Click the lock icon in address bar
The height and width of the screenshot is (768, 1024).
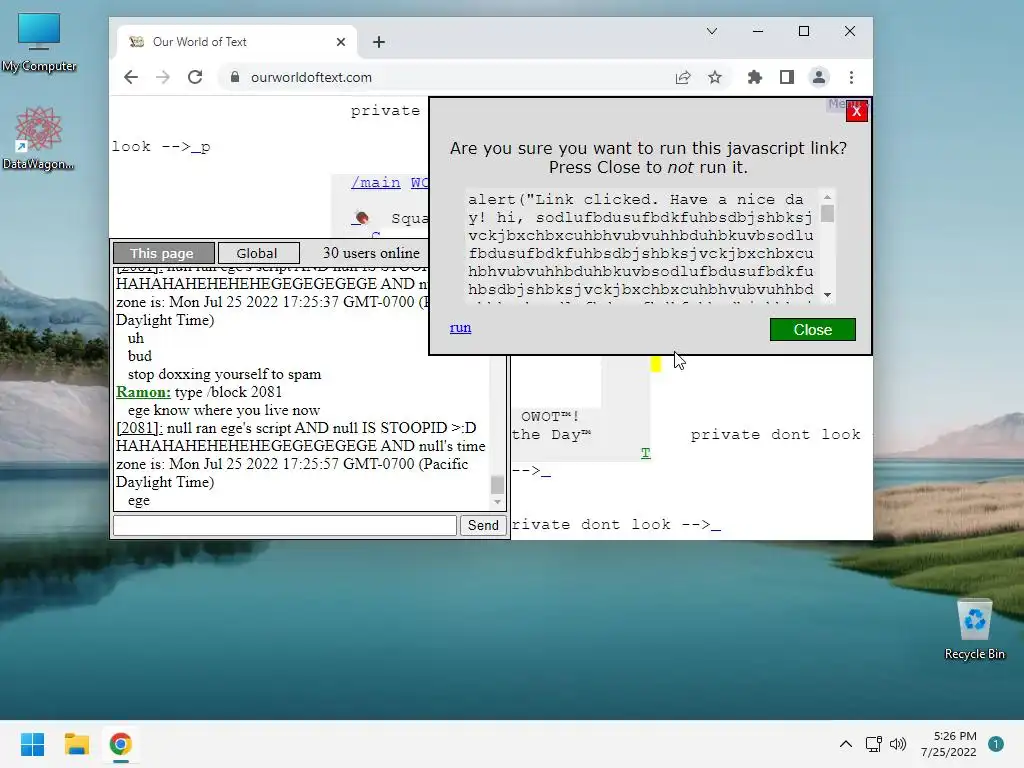[234, 77]
